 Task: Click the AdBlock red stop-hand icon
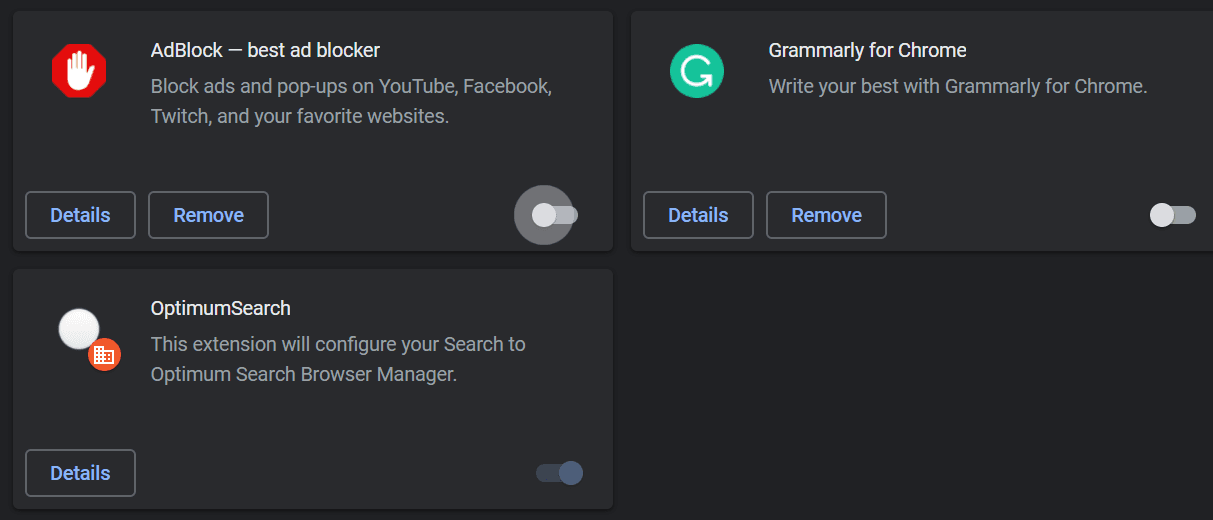point(79,71)
